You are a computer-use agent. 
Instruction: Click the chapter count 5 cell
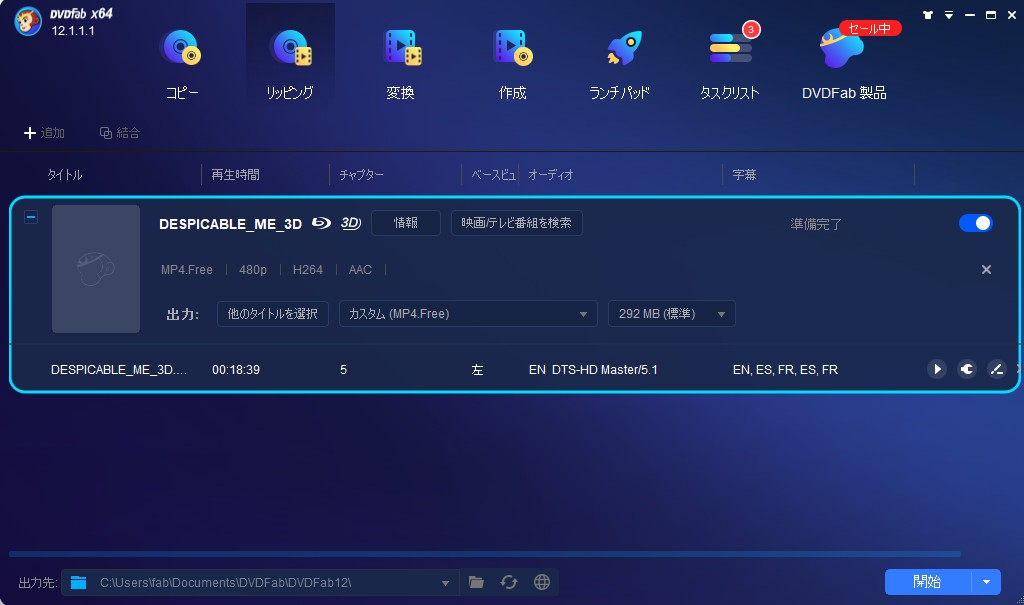pos(344,370)
